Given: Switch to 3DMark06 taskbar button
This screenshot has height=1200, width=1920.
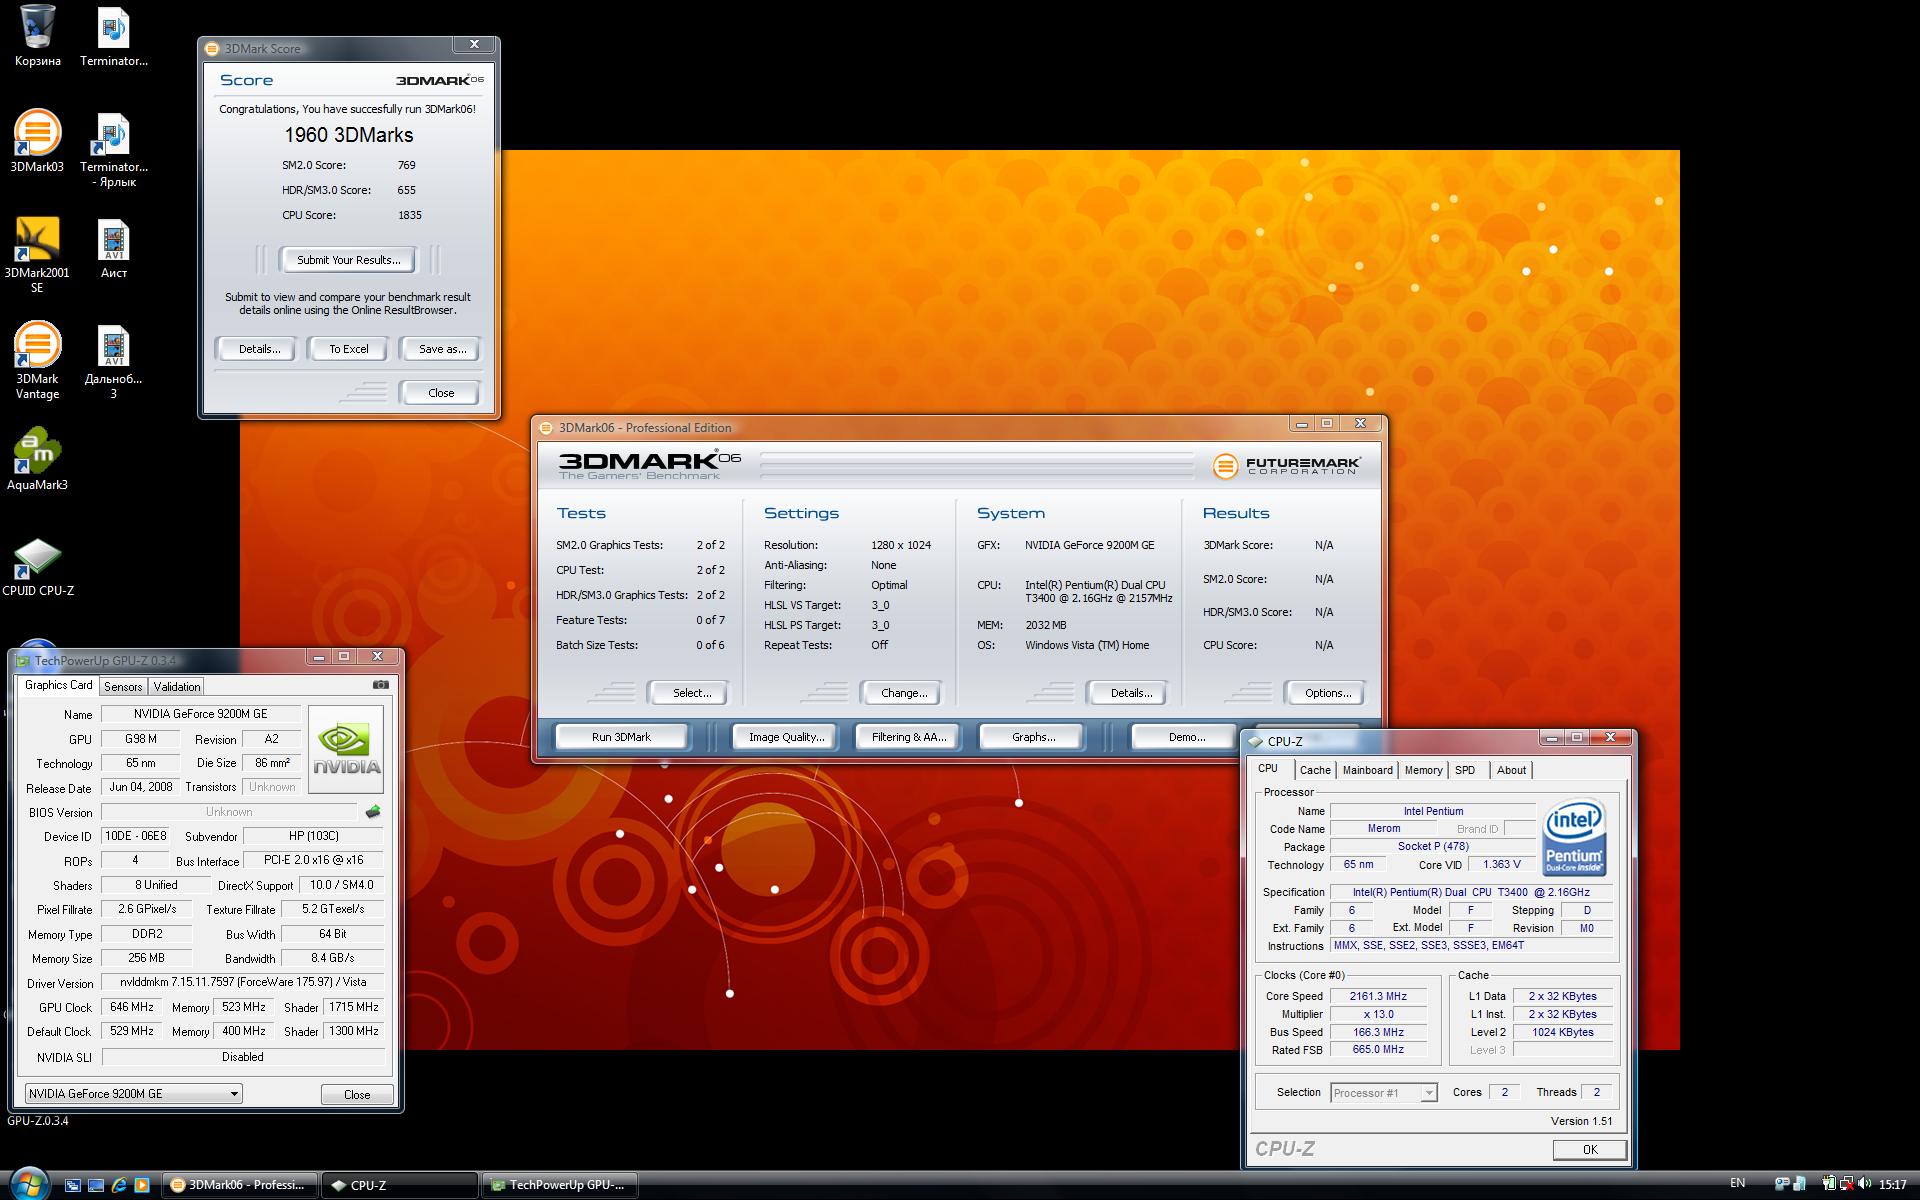Looking at the screenshot, I should pos(240,1185).
